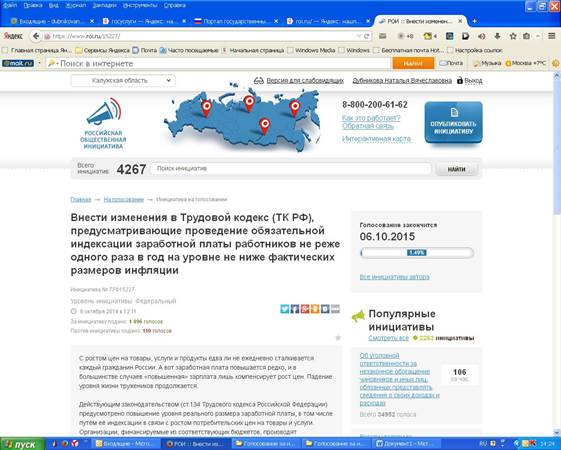Screen dimensions: 561x450
Task: Share initiative on Odnoklassniki
Action: pos(315,309)
